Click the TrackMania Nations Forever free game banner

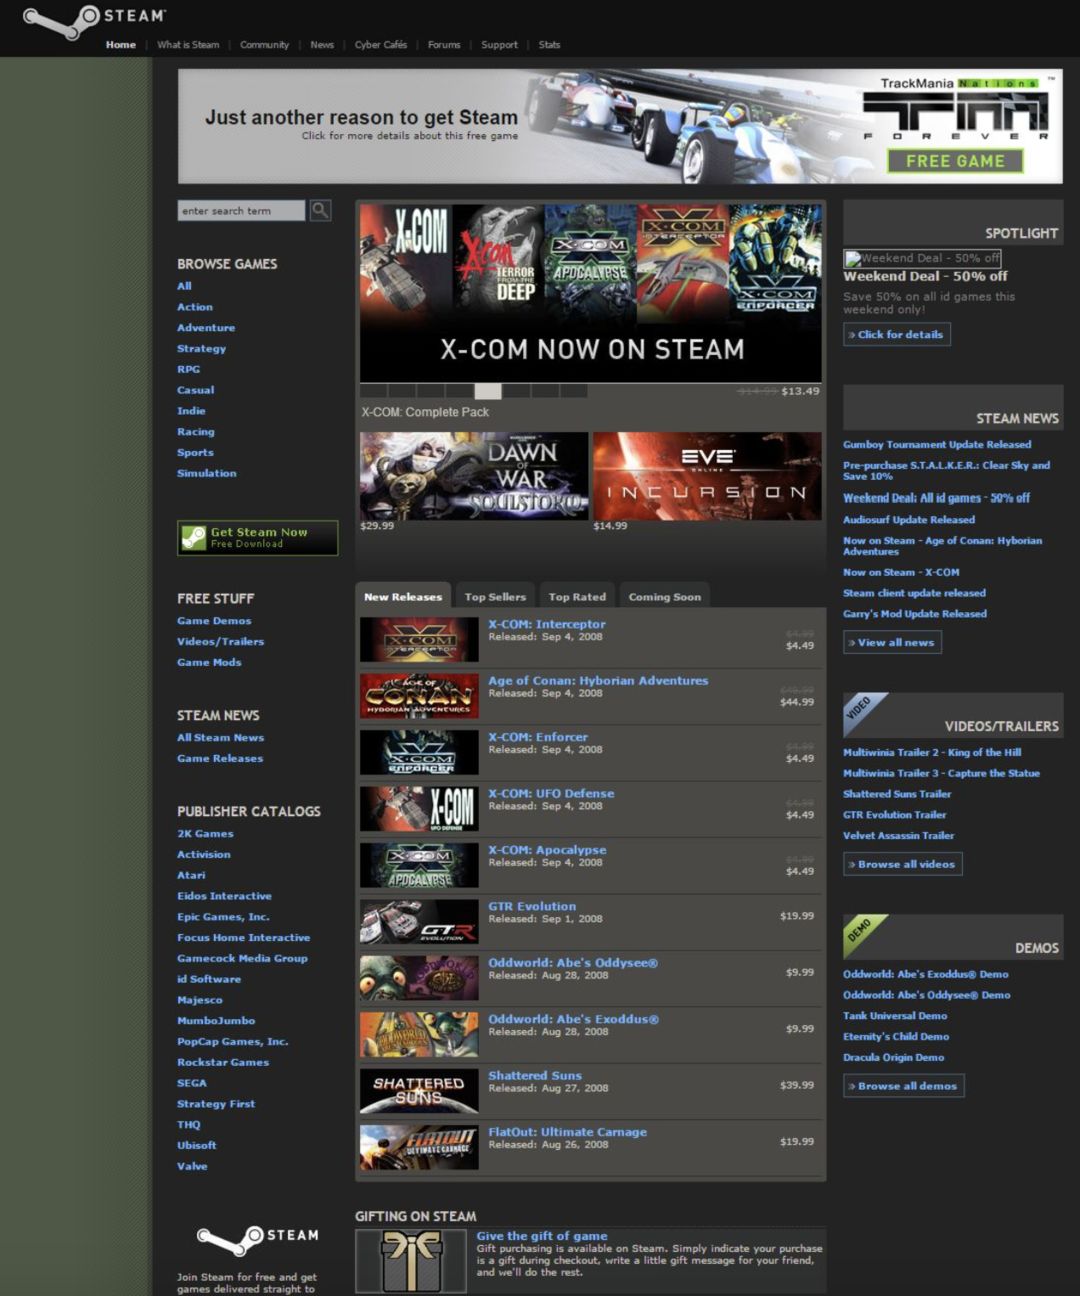click(x=620, y=126)
